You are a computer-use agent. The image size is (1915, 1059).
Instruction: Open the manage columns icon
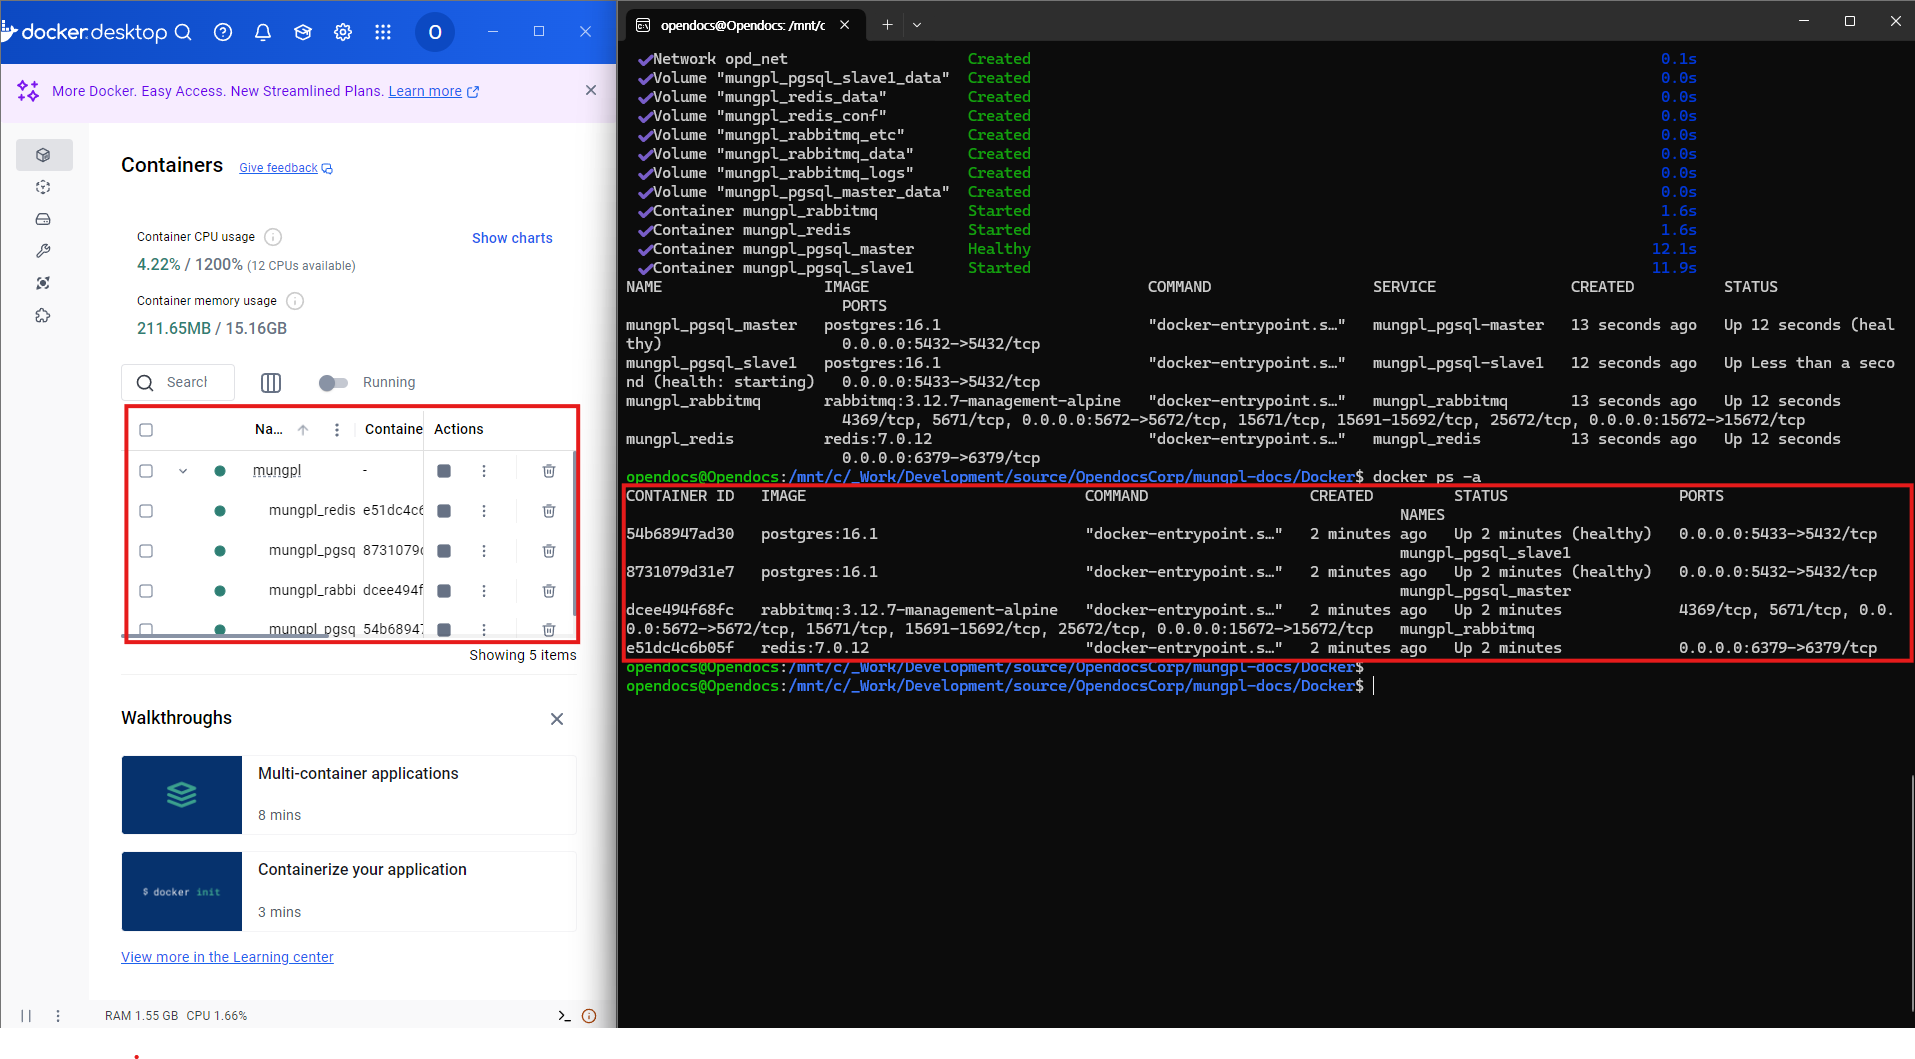[x=271, y=383]
